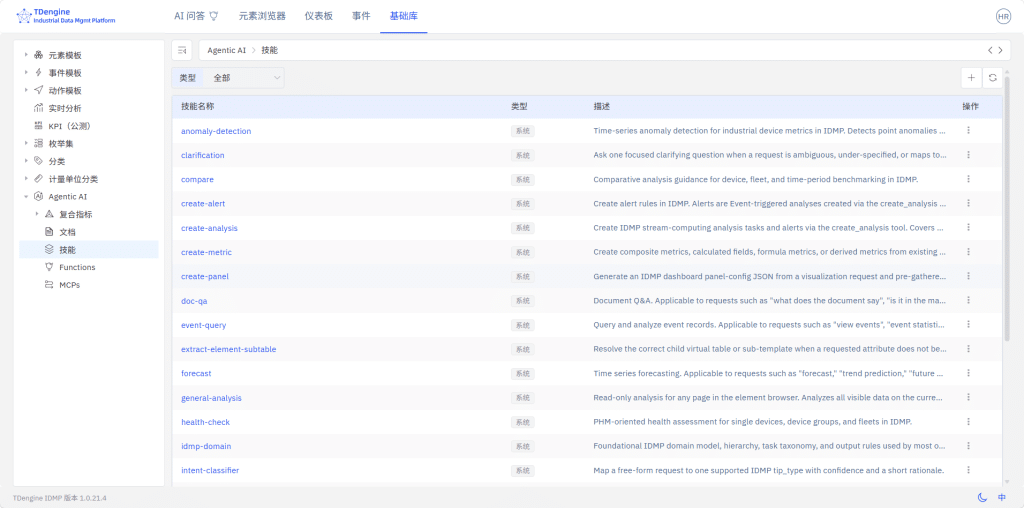Click the 技能名称 column header
Image resolution: width=1024 pixels, height=508 pixels.
pos(197,106)
